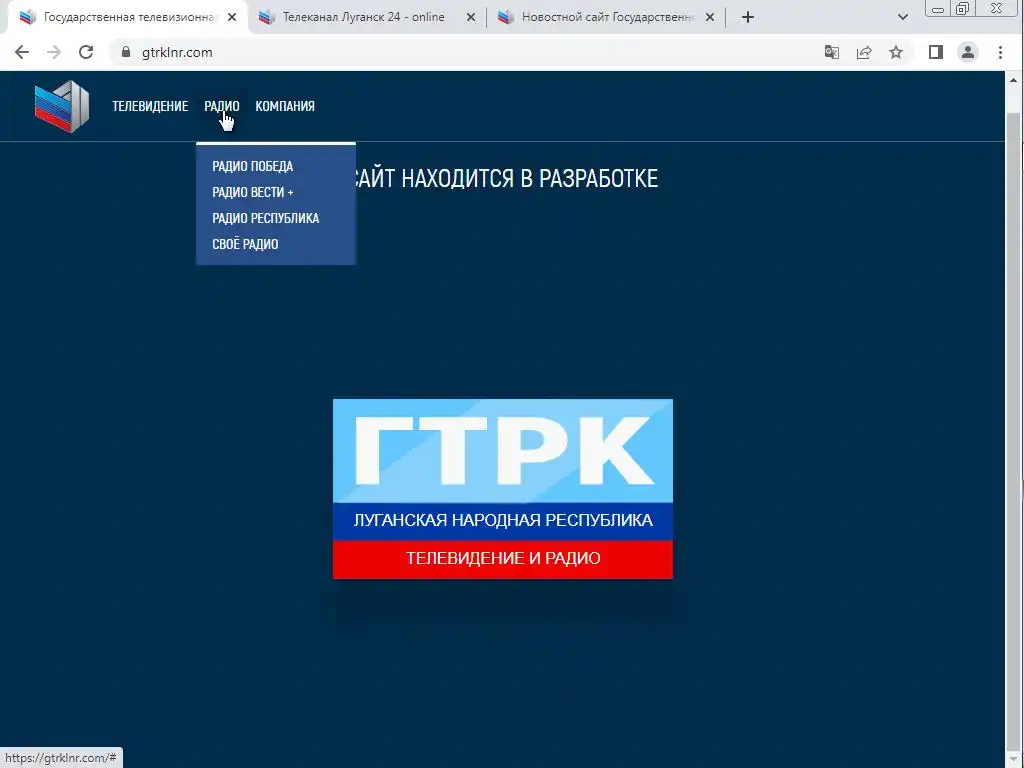The height and width of the screenshot is (768, 1024).
Task: Close the Телеканал Луганск 24 tab
Action: 471,17
